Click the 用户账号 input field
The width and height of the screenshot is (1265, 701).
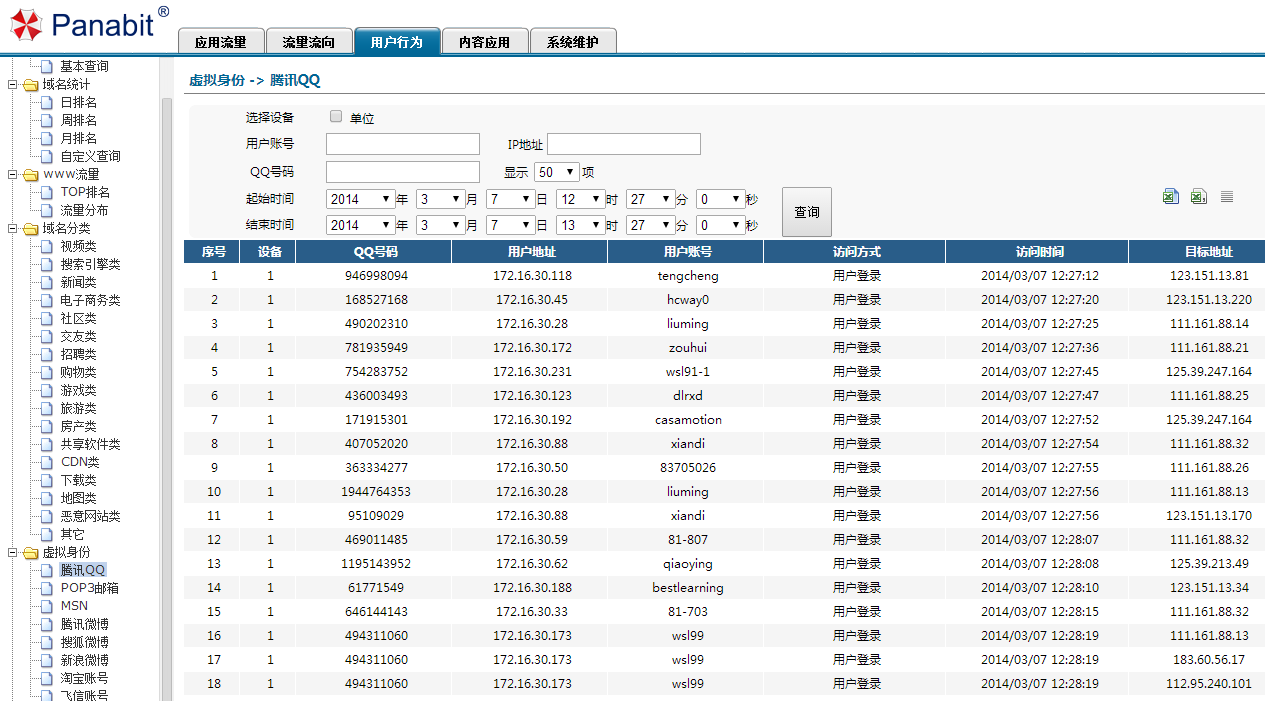point(403,144)
